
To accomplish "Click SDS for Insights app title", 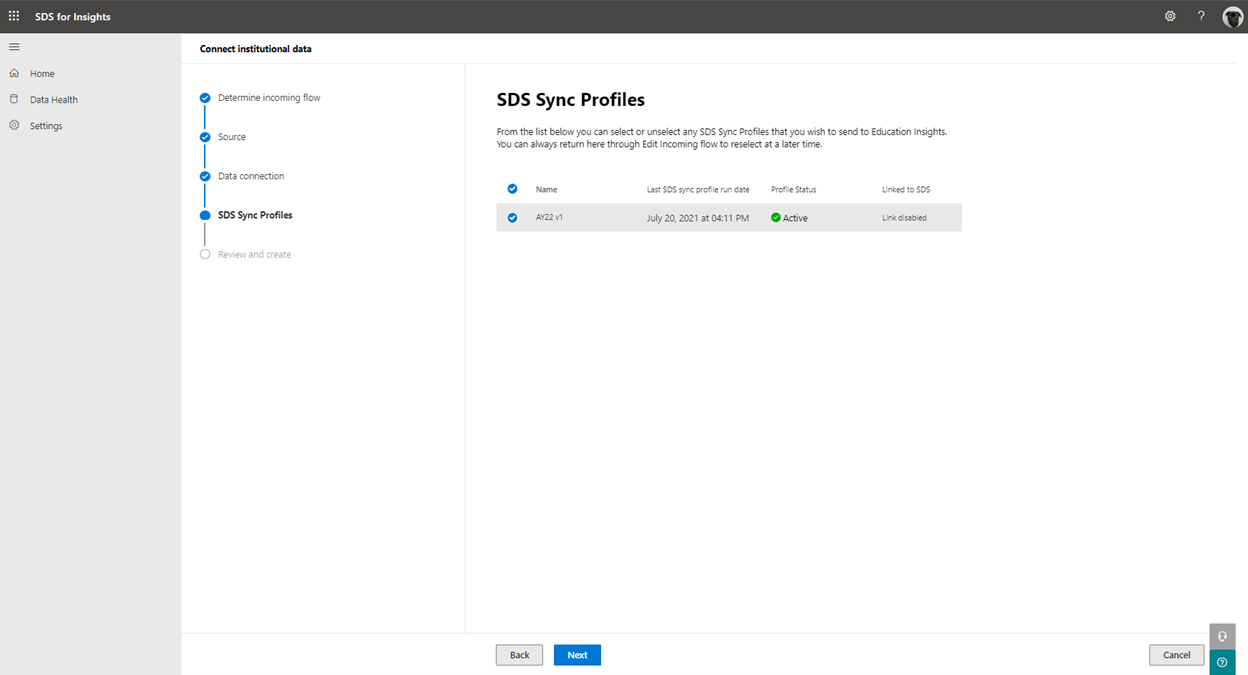I will pos(73,17).
